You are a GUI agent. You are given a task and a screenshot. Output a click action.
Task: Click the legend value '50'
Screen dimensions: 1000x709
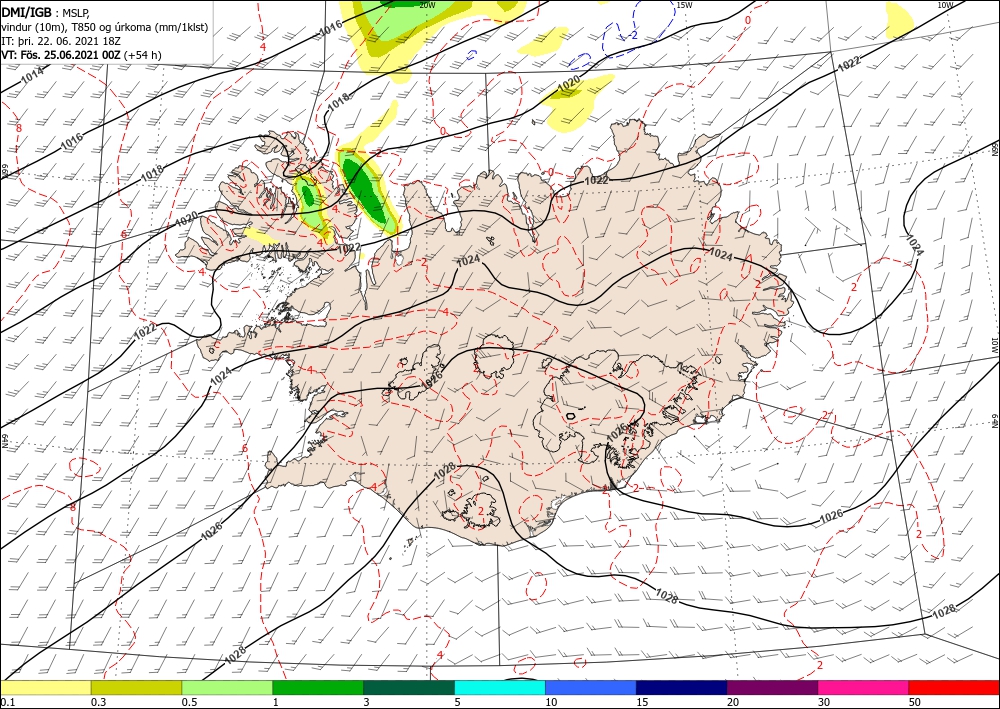click(x=915, y=702)
